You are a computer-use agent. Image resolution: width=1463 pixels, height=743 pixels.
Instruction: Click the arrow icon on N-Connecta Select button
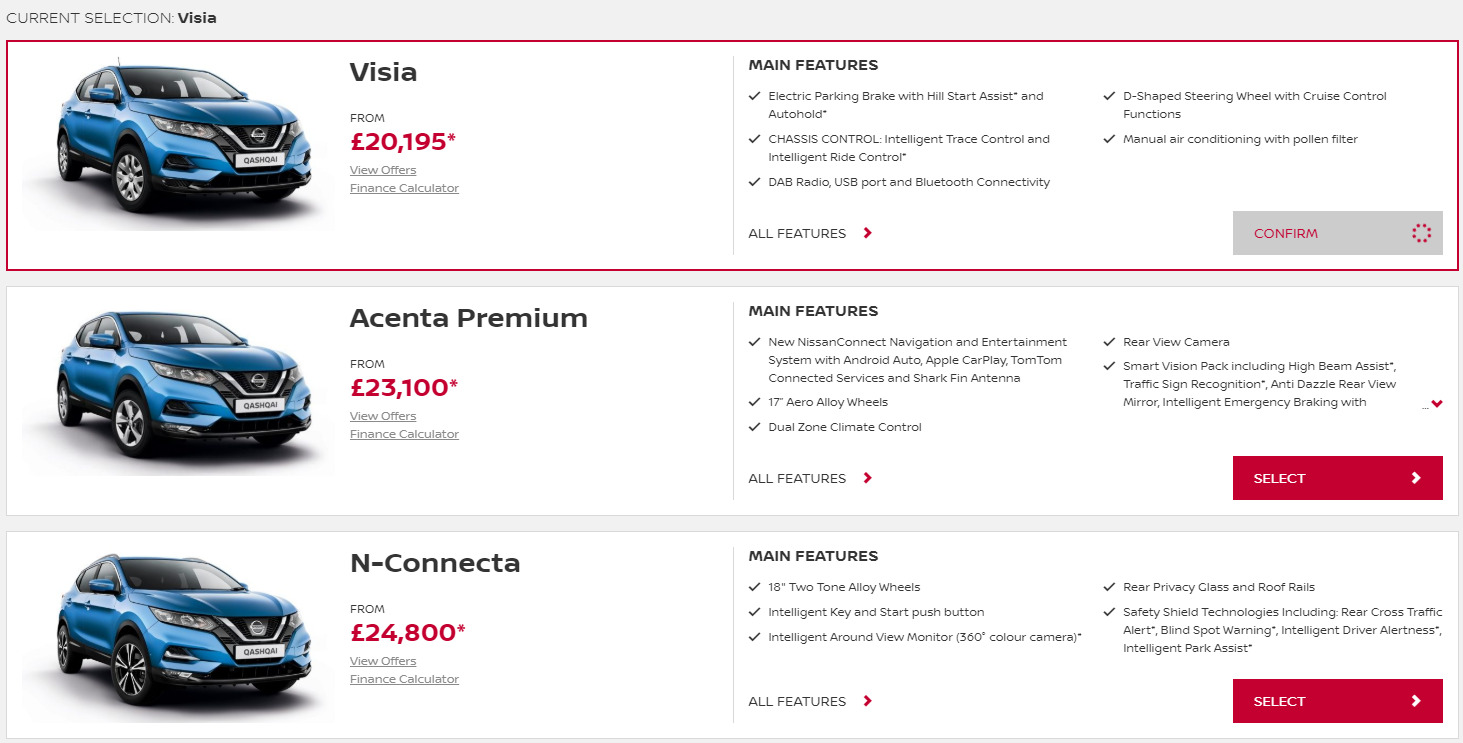pyautogui.click(x=1416, y=701)
